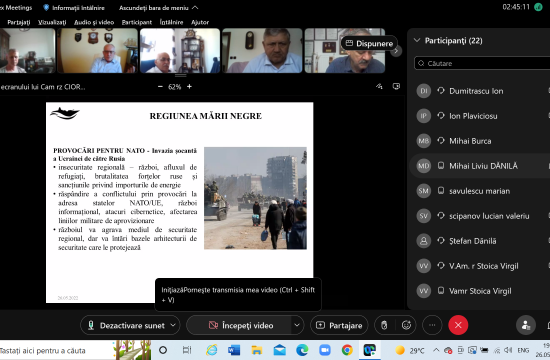The width and height of the screenshot is (550, 360).
Task: Toggle participants panel button in control bar
Action: (x=526, y=325)
